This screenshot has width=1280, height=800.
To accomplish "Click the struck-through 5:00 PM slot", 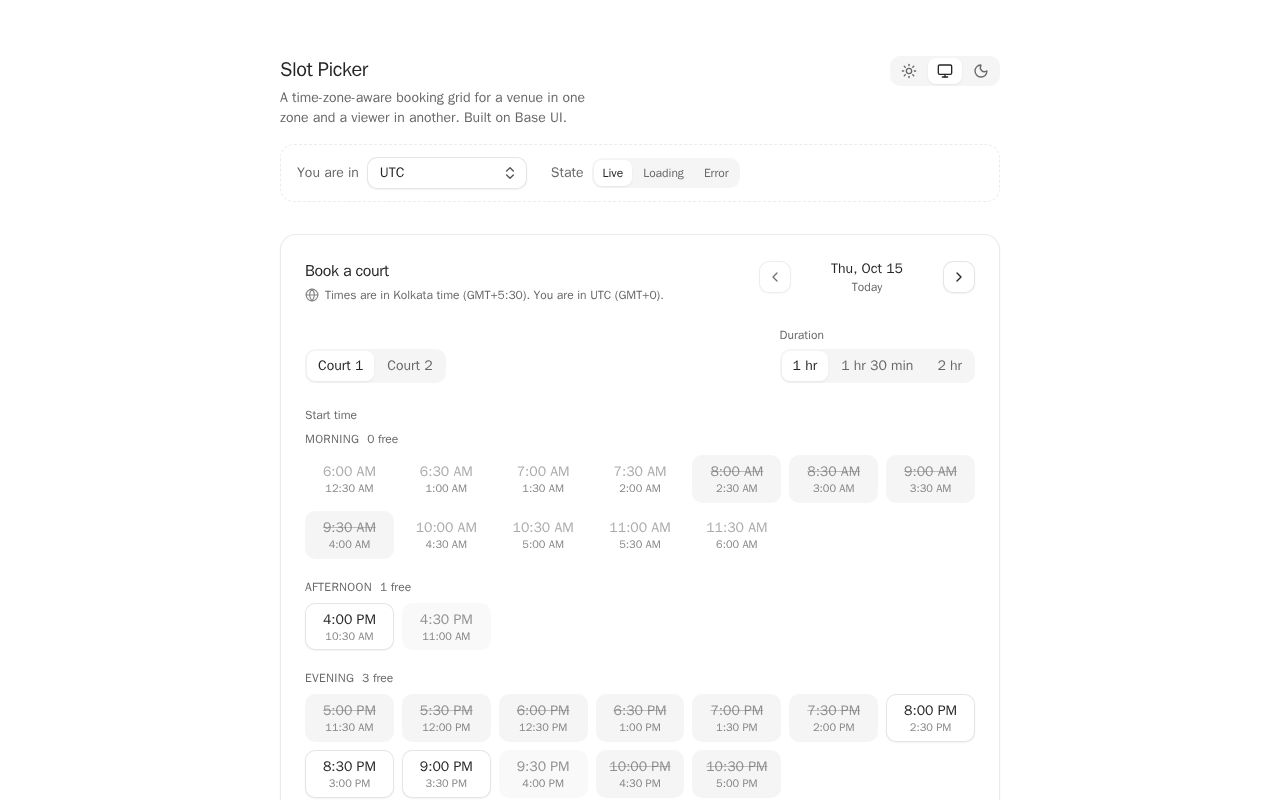I will click(x=349, y=718).
